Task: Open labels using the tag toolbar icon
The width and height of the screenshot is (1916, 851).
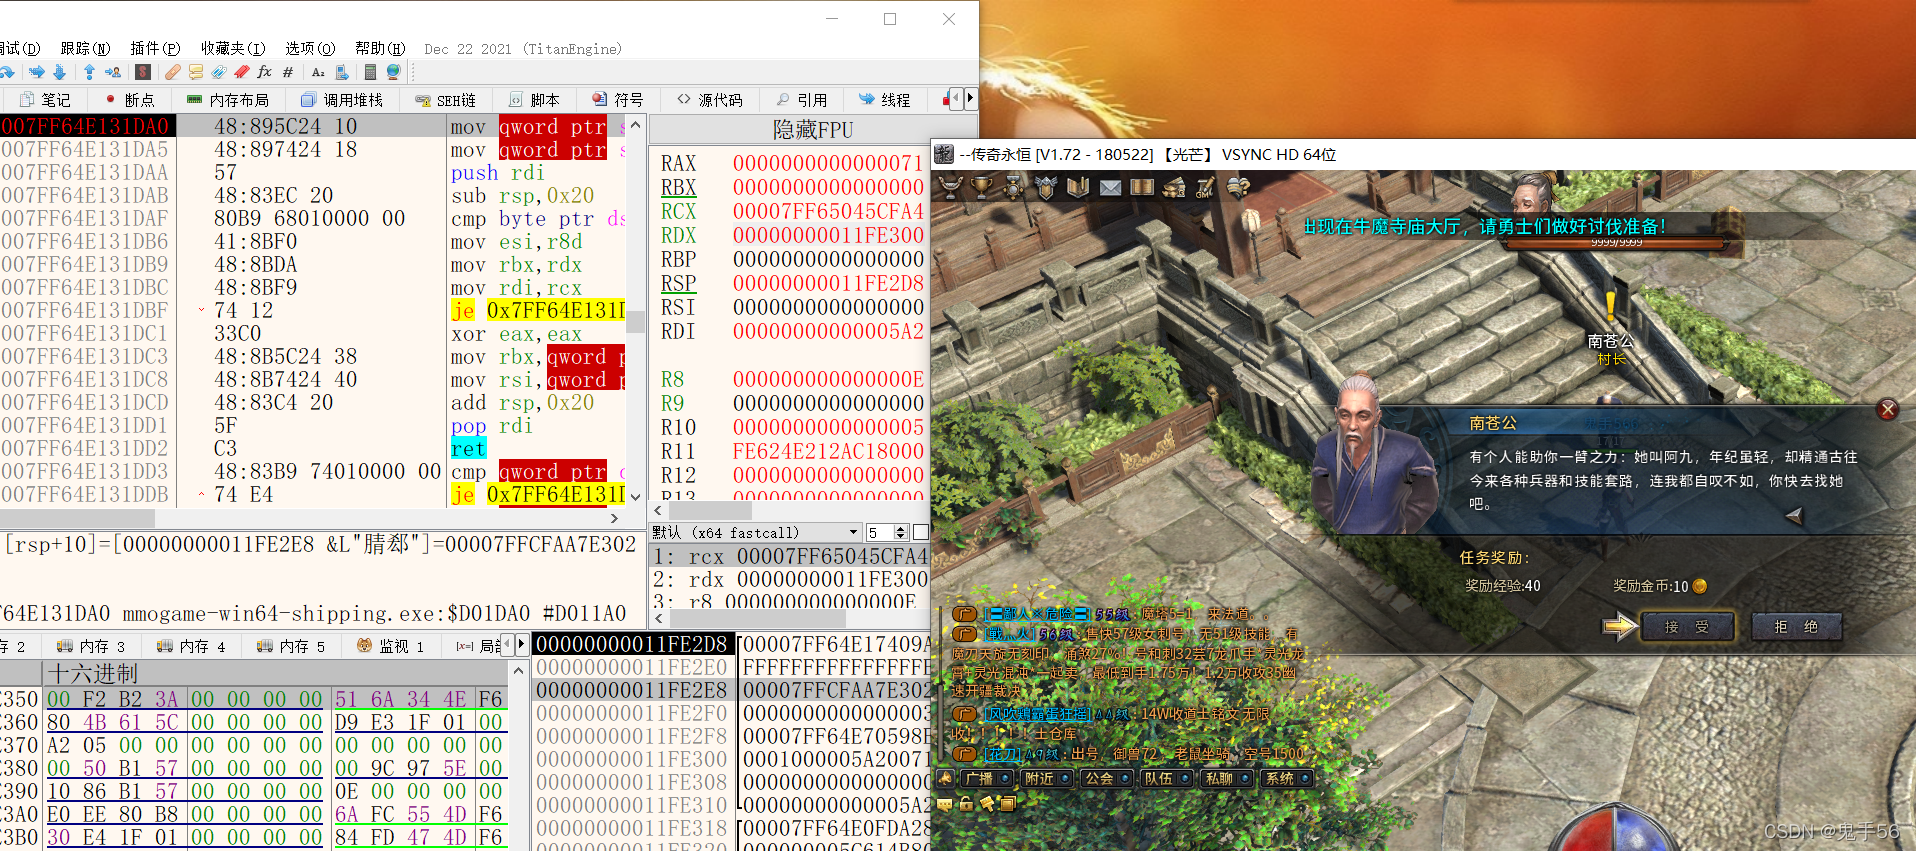Action: click(x=219, y=72)
